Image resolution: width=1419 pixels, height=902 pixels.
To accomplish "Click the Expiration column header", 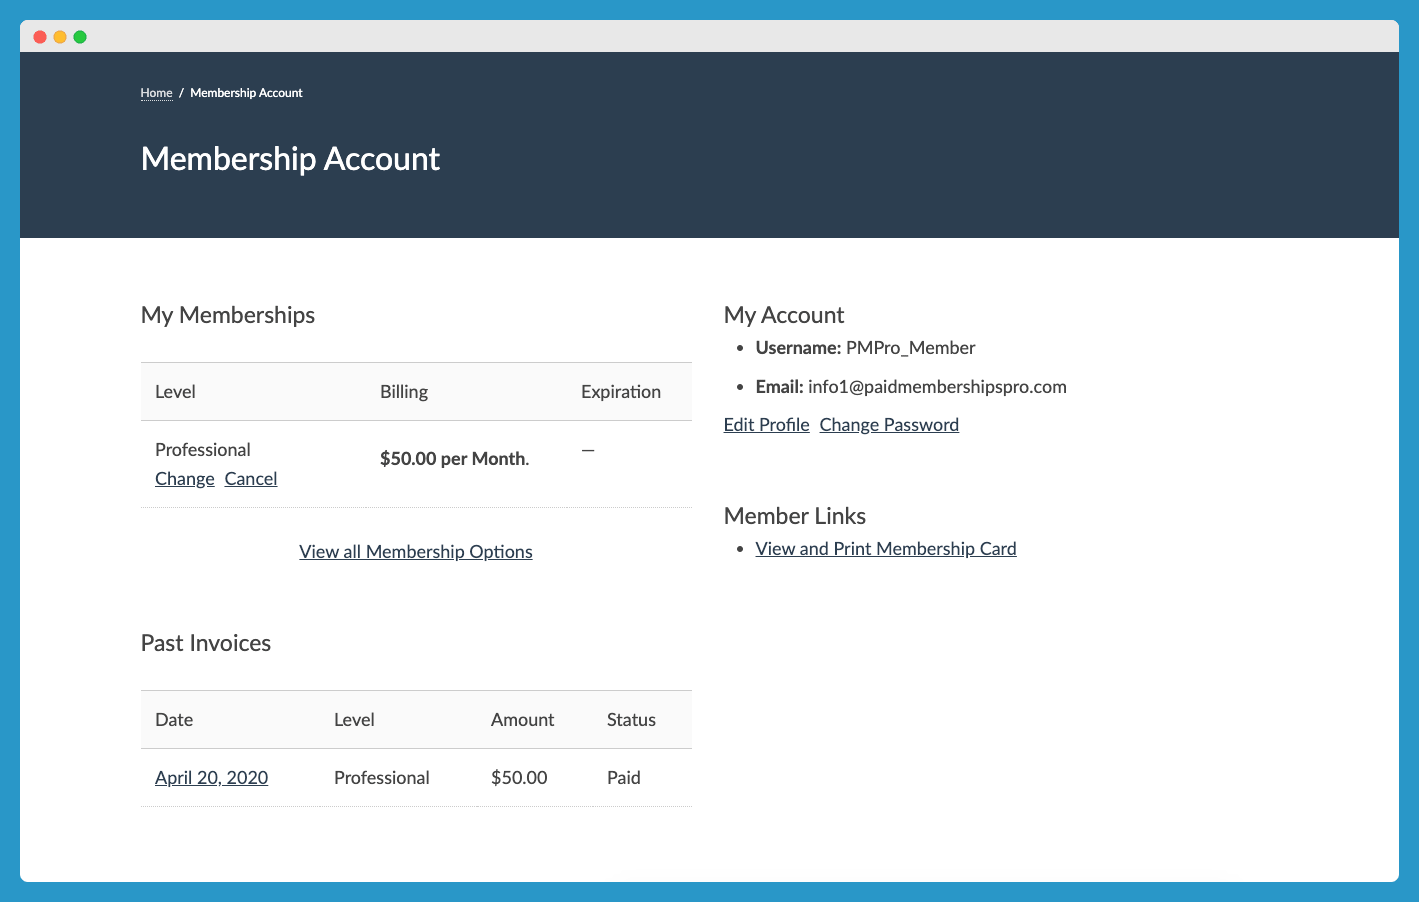I will [x=620, y=391].
